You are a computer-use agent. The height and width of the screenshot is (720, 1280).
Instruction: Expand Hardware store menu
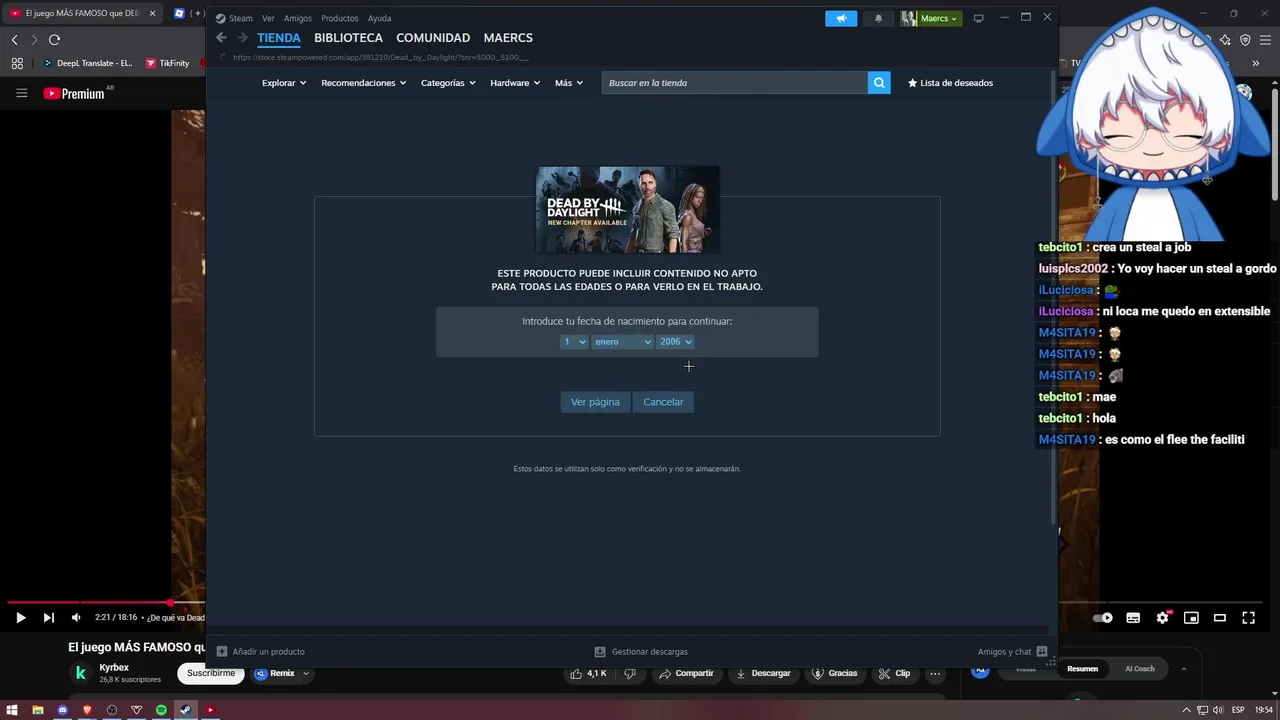(515, 83)
